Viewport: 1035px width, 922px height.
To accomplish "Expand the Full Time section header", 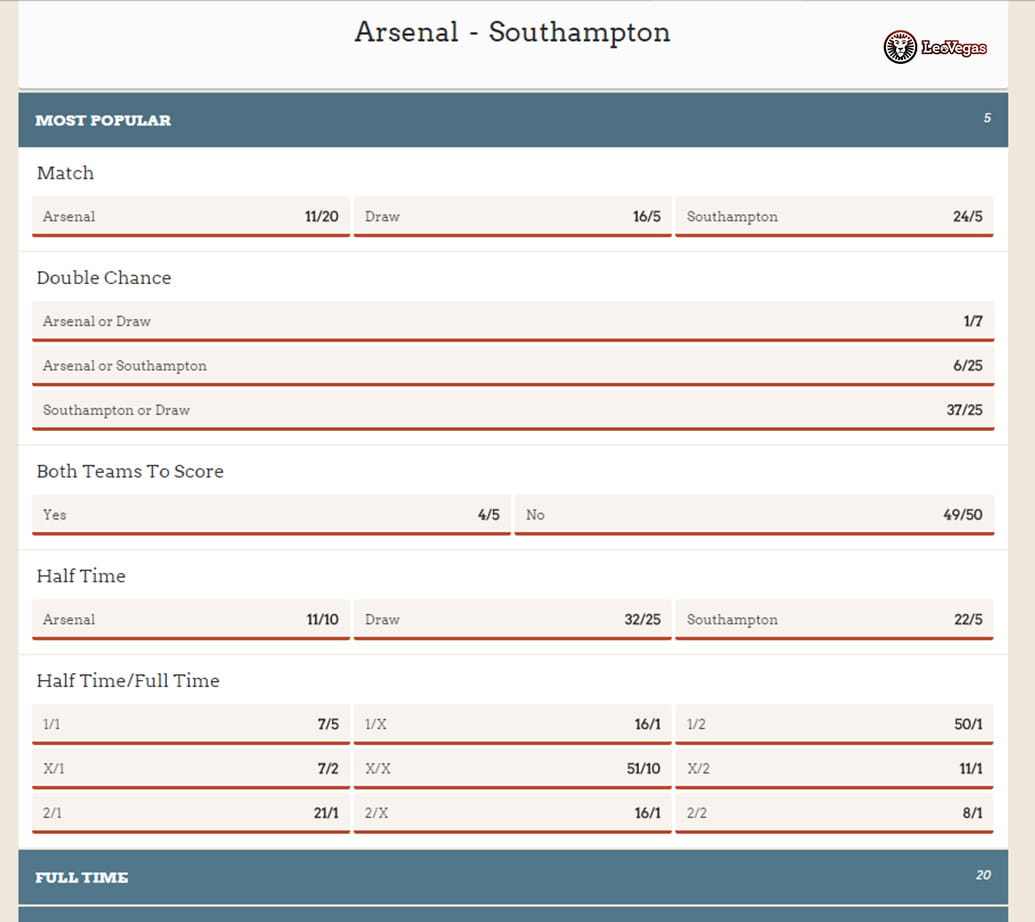I will point(513,876).
